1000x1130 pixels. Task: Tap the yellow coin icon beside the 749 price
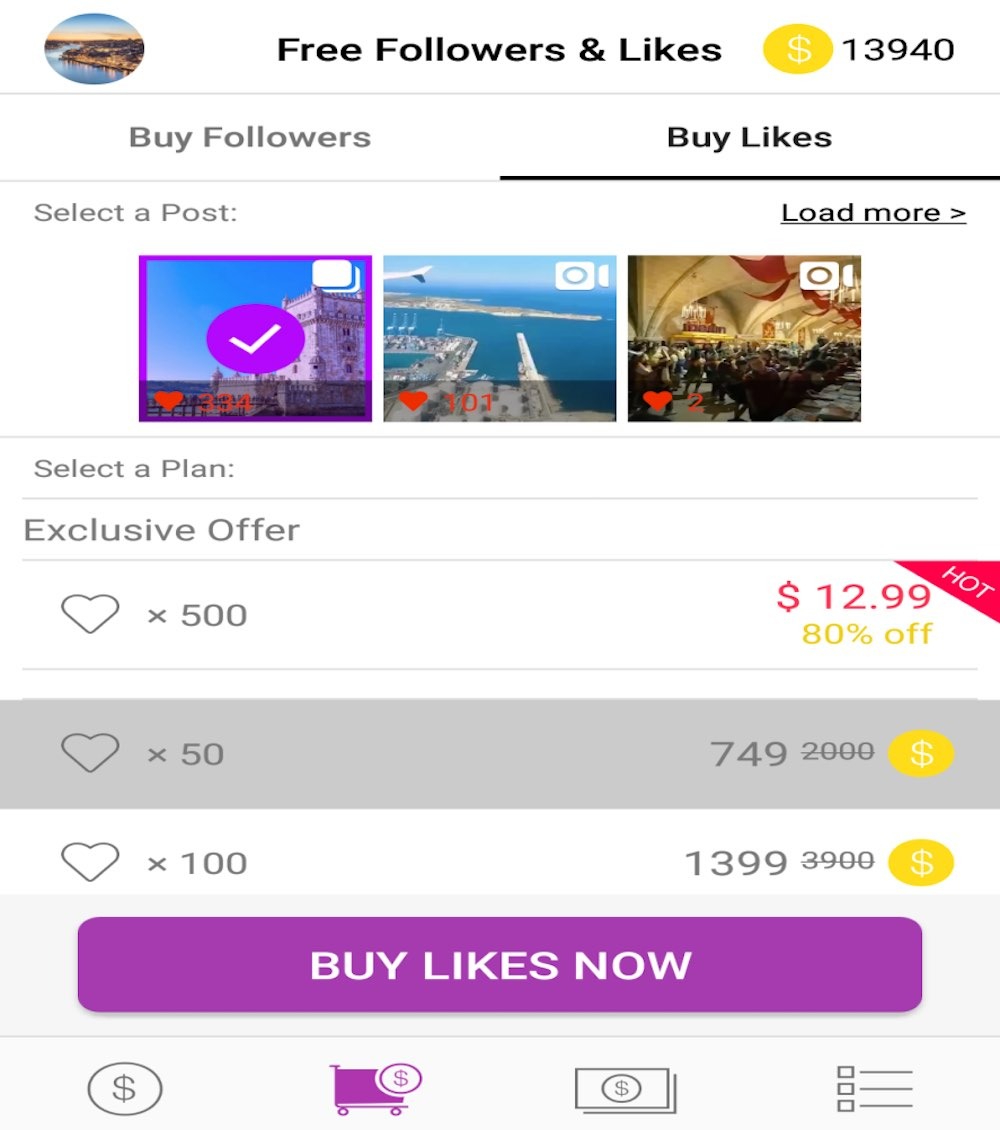tap(922, 753)
